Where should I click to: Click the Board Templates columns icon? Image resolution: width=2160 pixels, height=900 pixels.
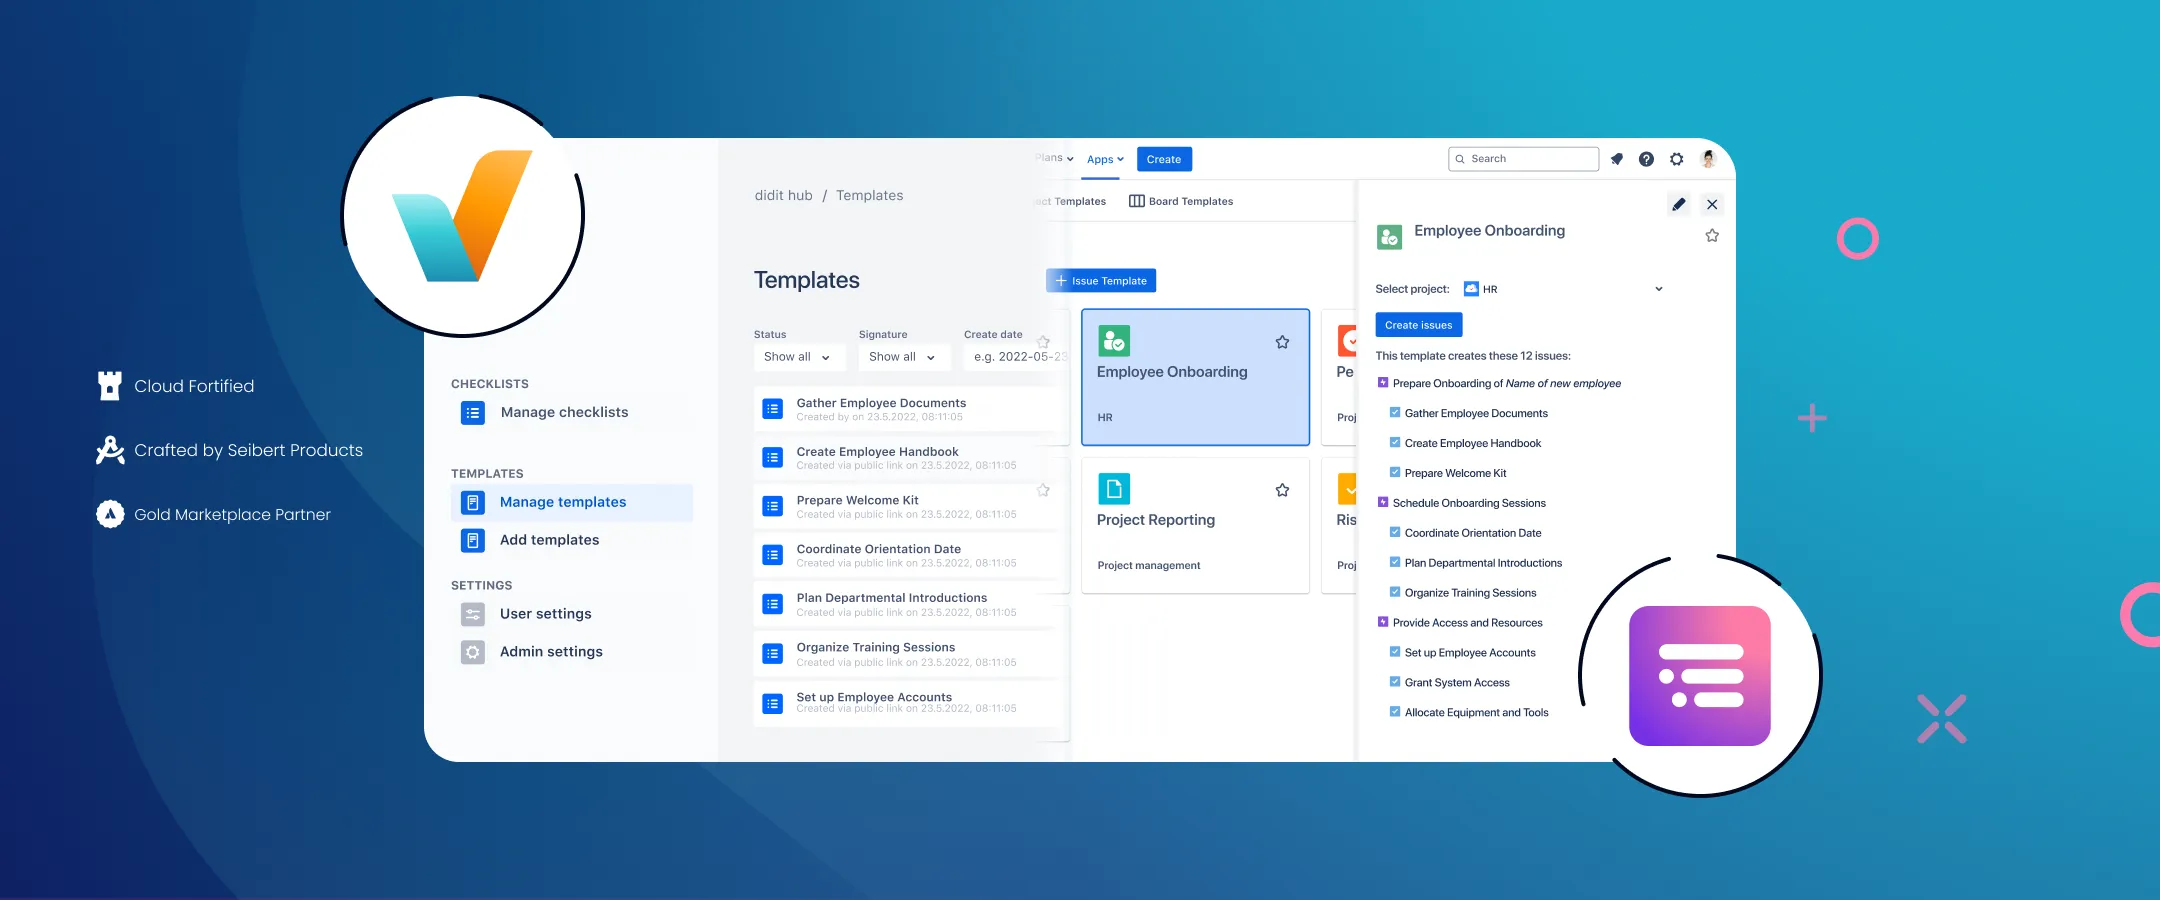click(1137, 201)
